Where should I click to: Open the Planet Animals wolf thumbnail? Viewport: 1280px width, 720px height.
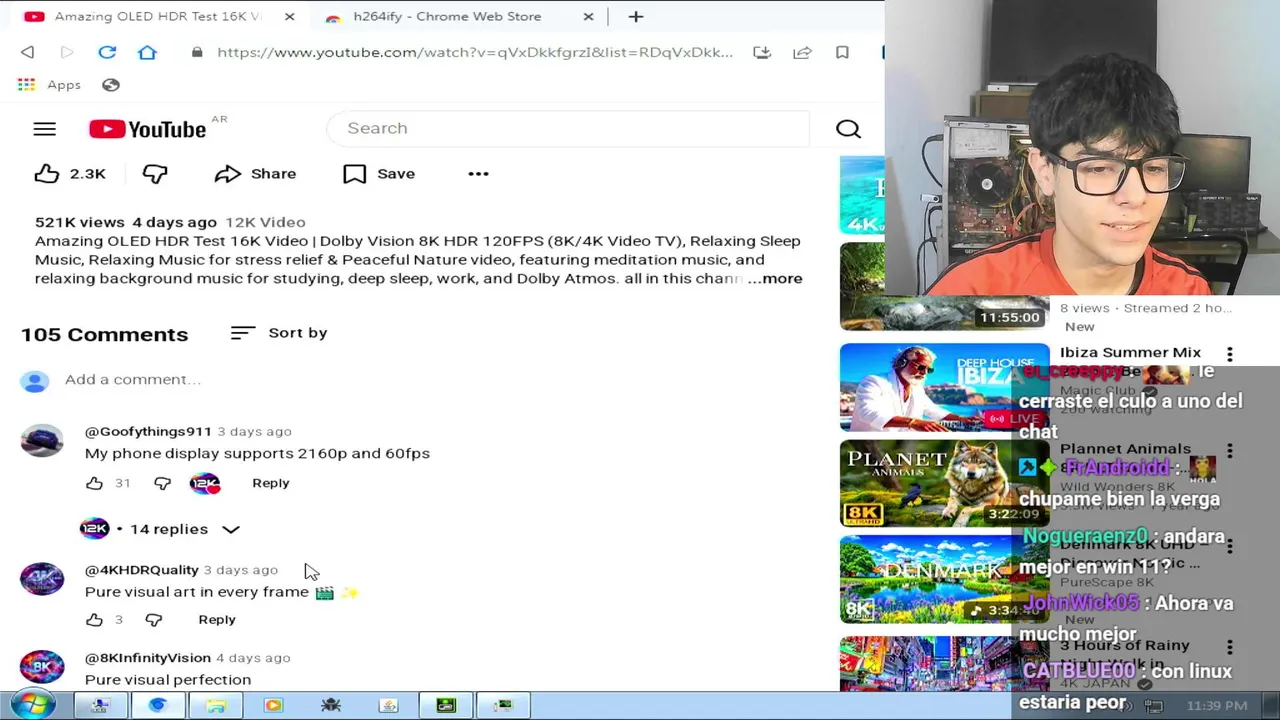tap(944, 483)
